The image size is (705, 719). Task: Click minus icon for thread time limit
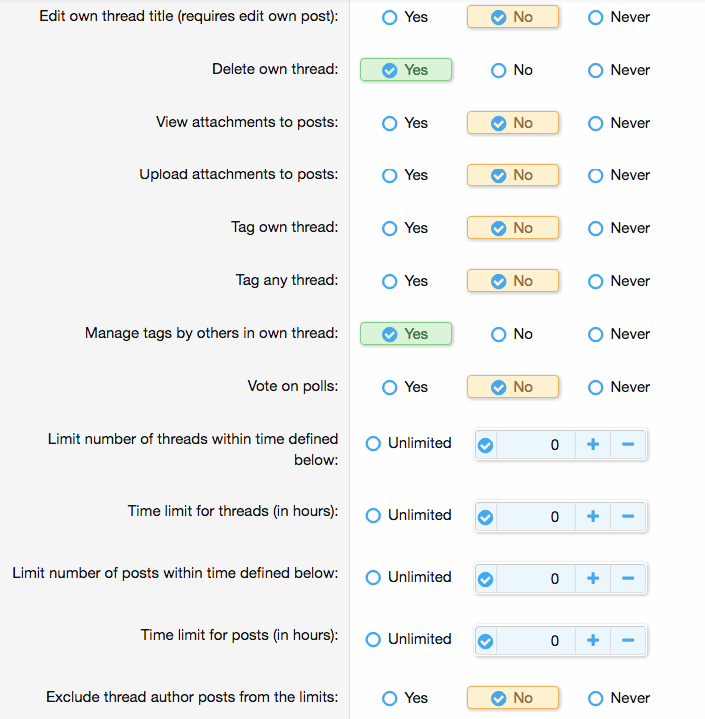628,516
